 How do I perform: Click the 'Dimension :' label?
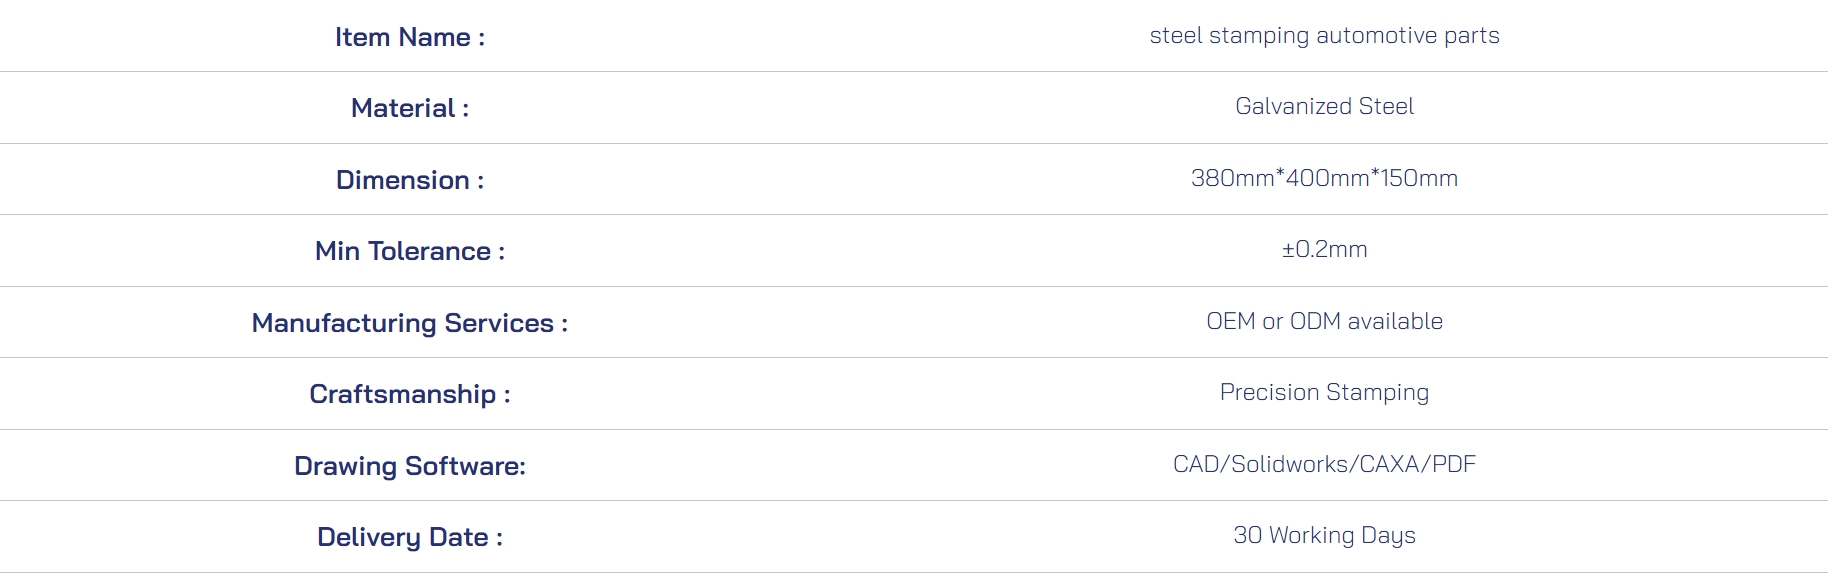pos(410,180)
